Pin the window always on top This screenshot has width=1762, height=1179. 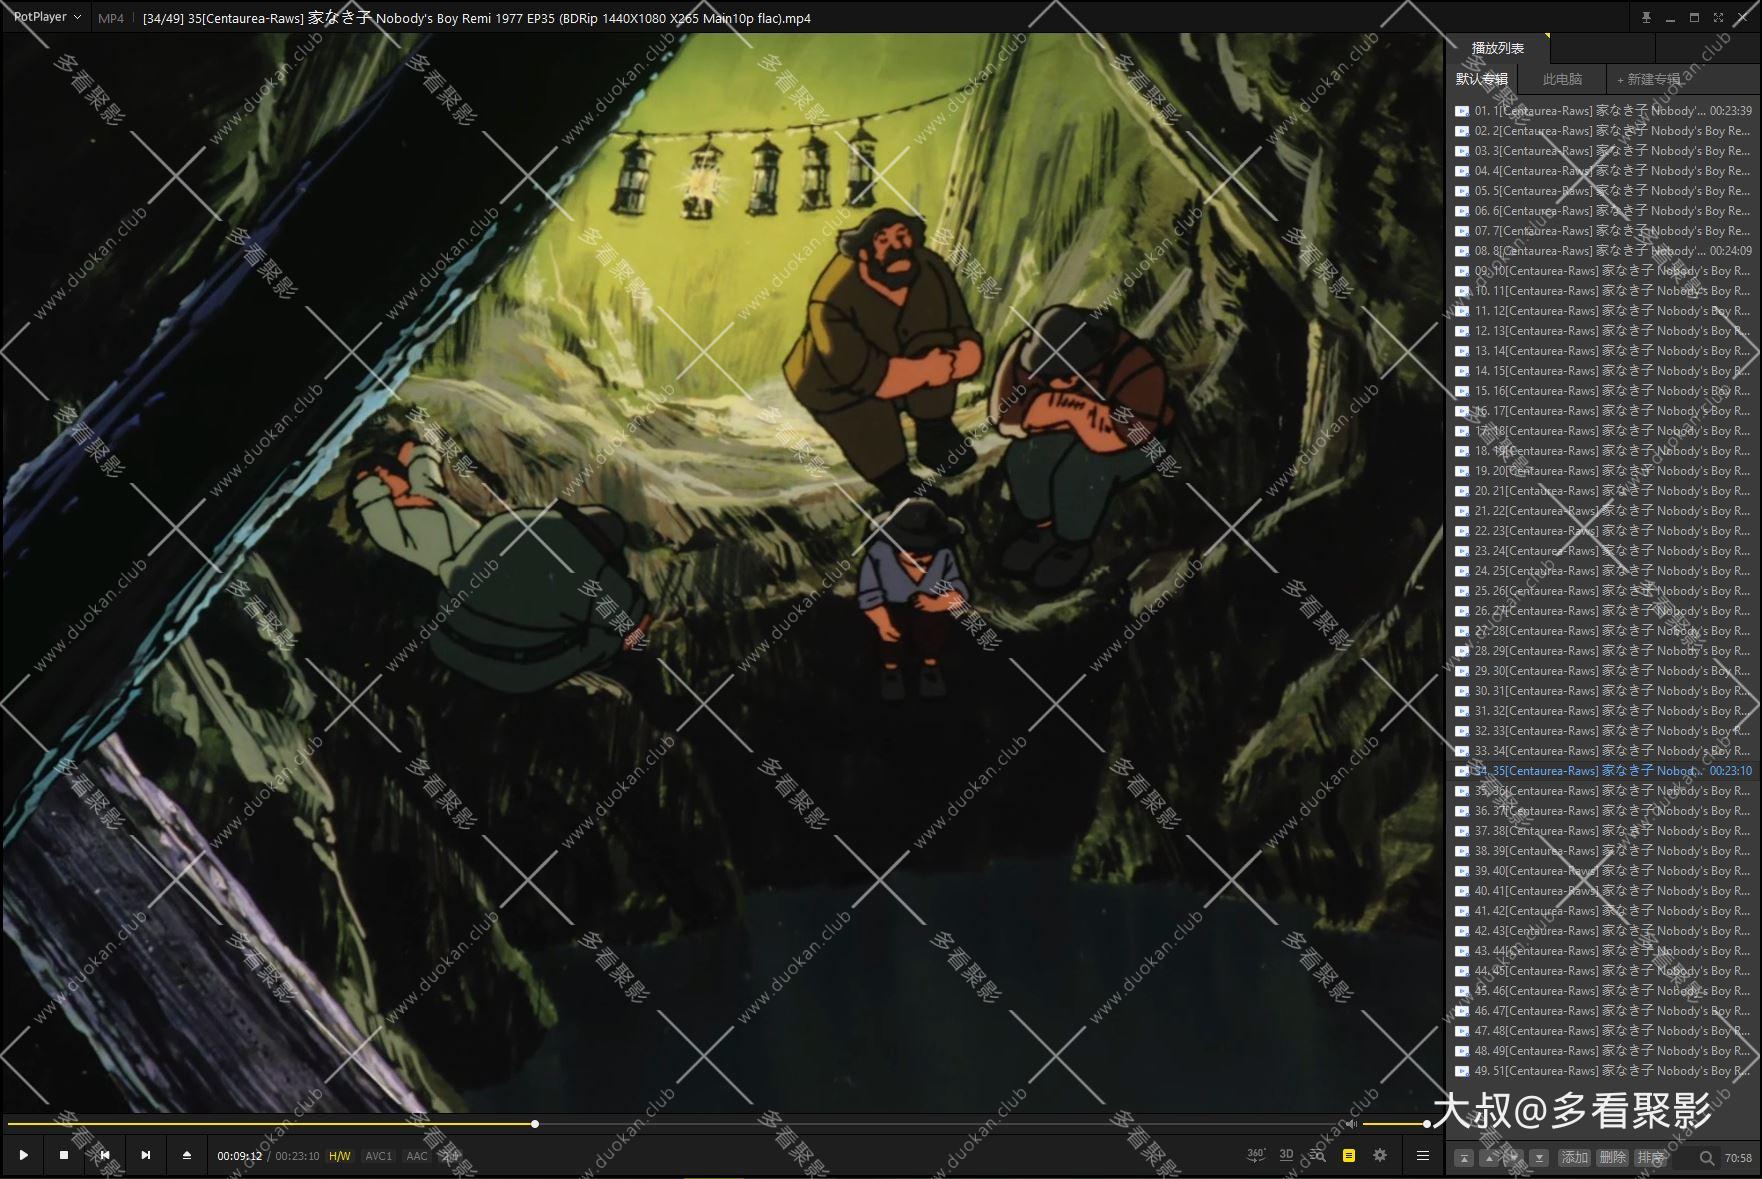point(1646,17)
